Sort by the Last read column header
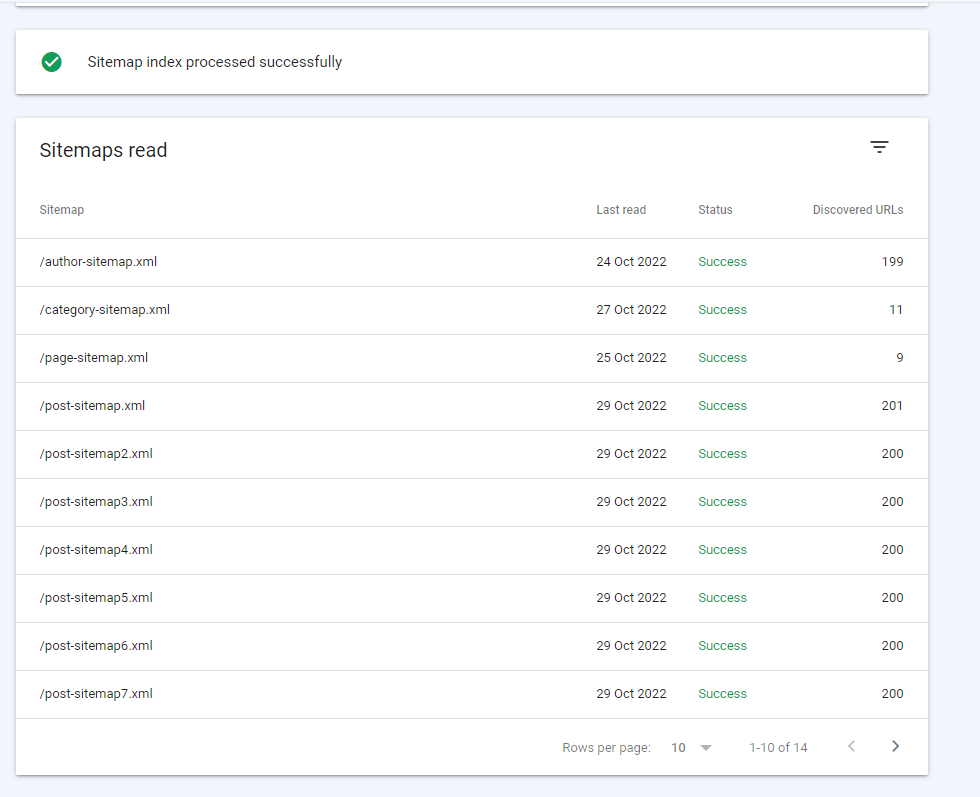The width and height of the screenshot is (980, 797). [621, 210]
